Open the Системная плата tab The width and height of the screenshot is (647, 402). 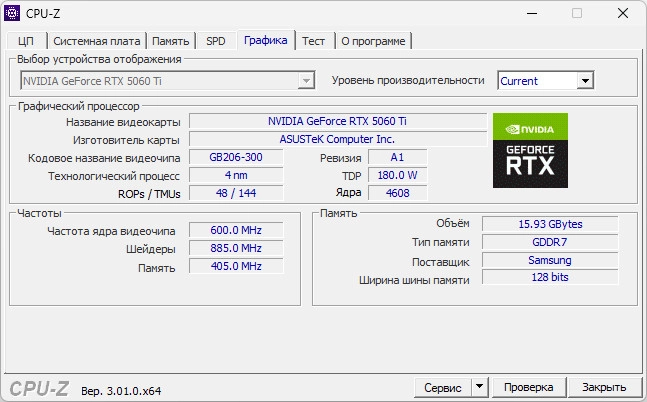point(97,41)
